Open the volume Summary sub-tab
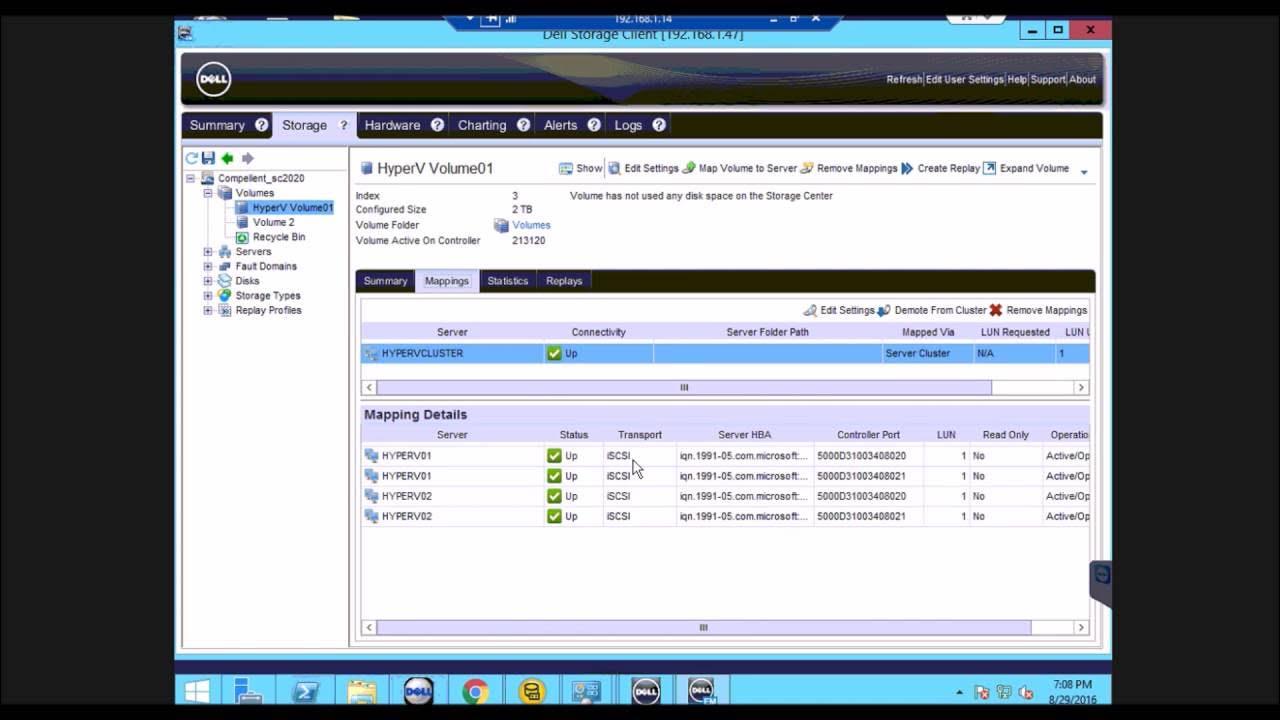Image resolution: width=1280 pixels, height=720 pixels. pyautogui.click(x=385, y=281)
